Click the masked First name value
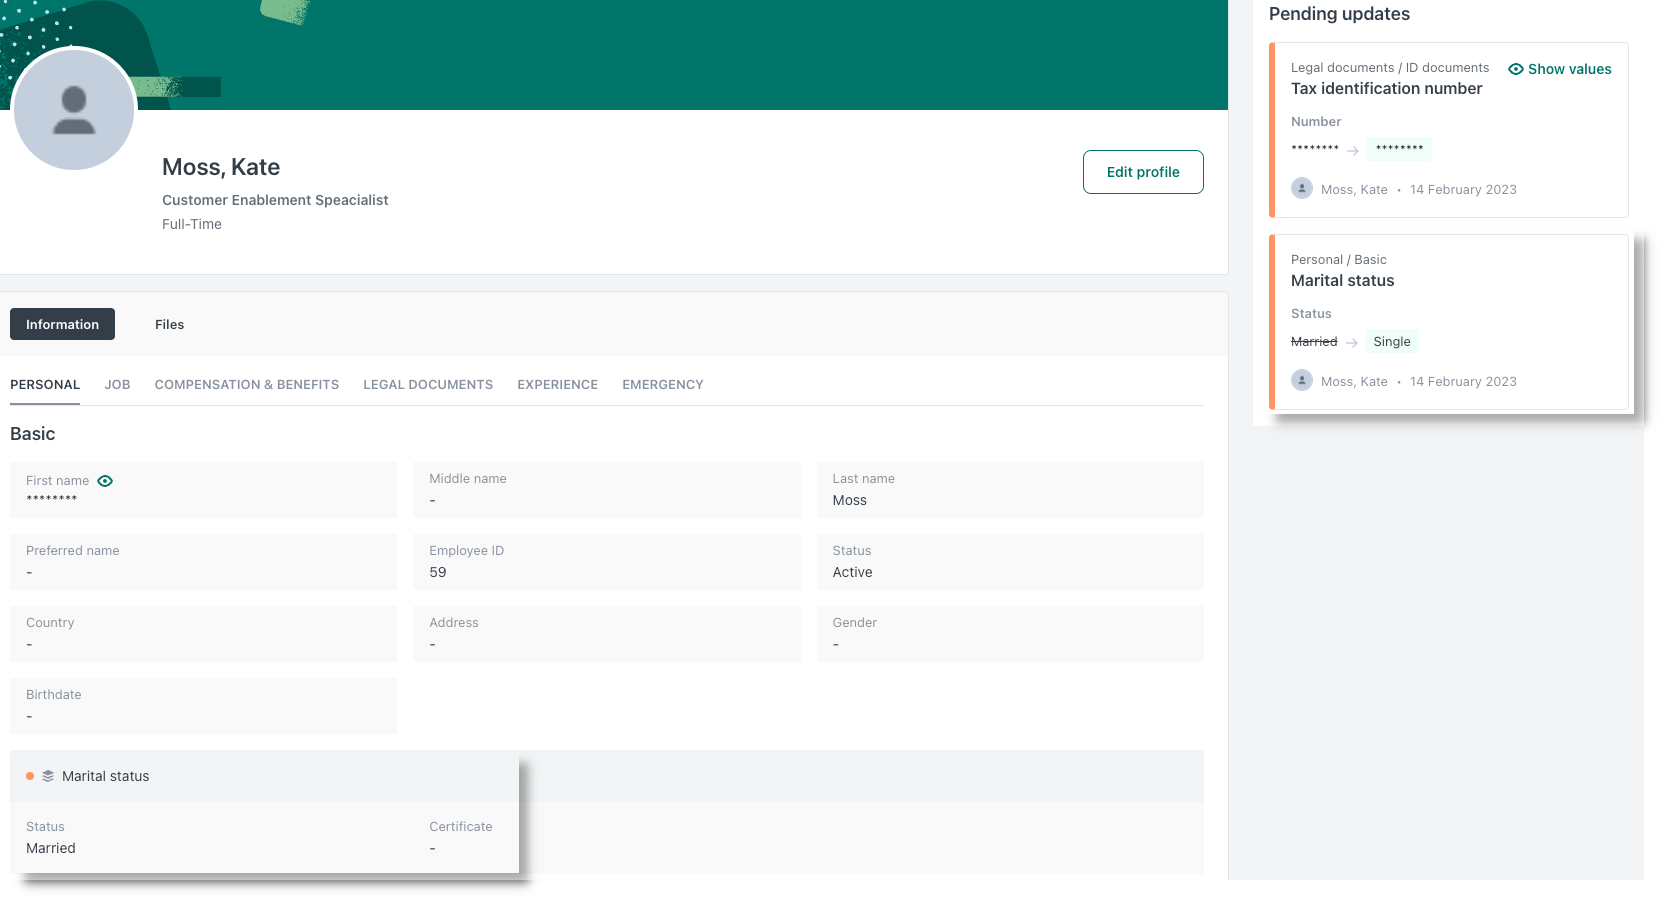The height and width of the screenshot is (898, 1659). pyautogui.click(x=51, y=499)
